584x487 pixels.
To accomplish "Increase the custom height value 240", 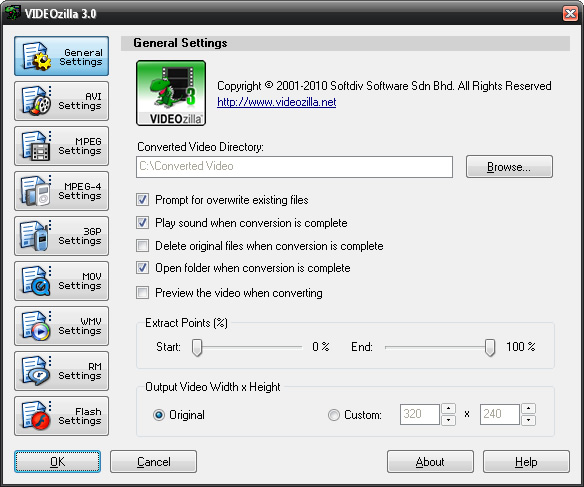I will click(529, 409).
